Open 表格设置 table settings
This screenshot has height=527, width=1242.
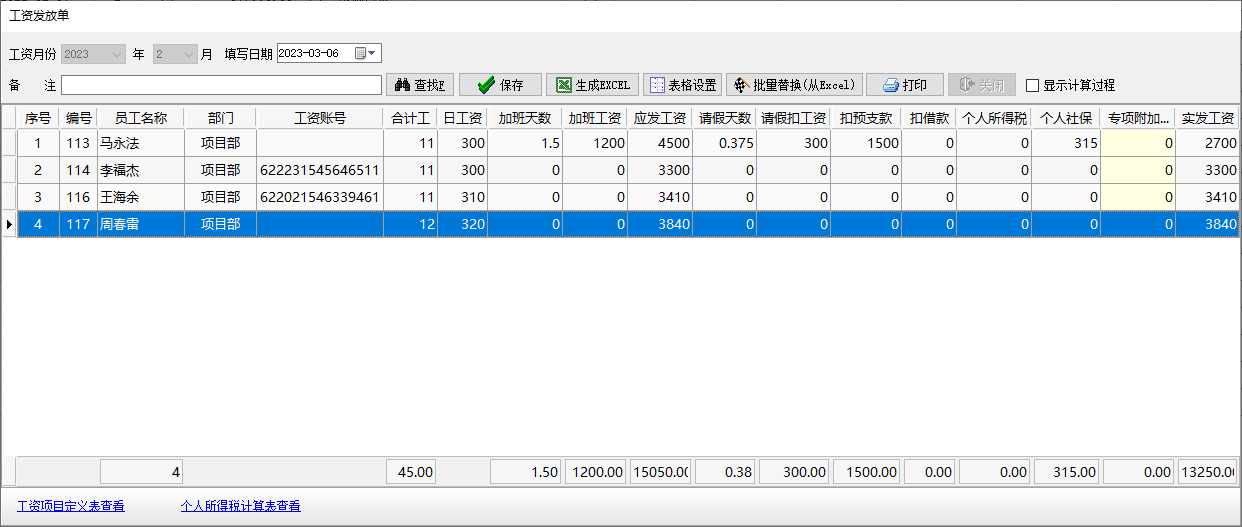coord(682,85)
